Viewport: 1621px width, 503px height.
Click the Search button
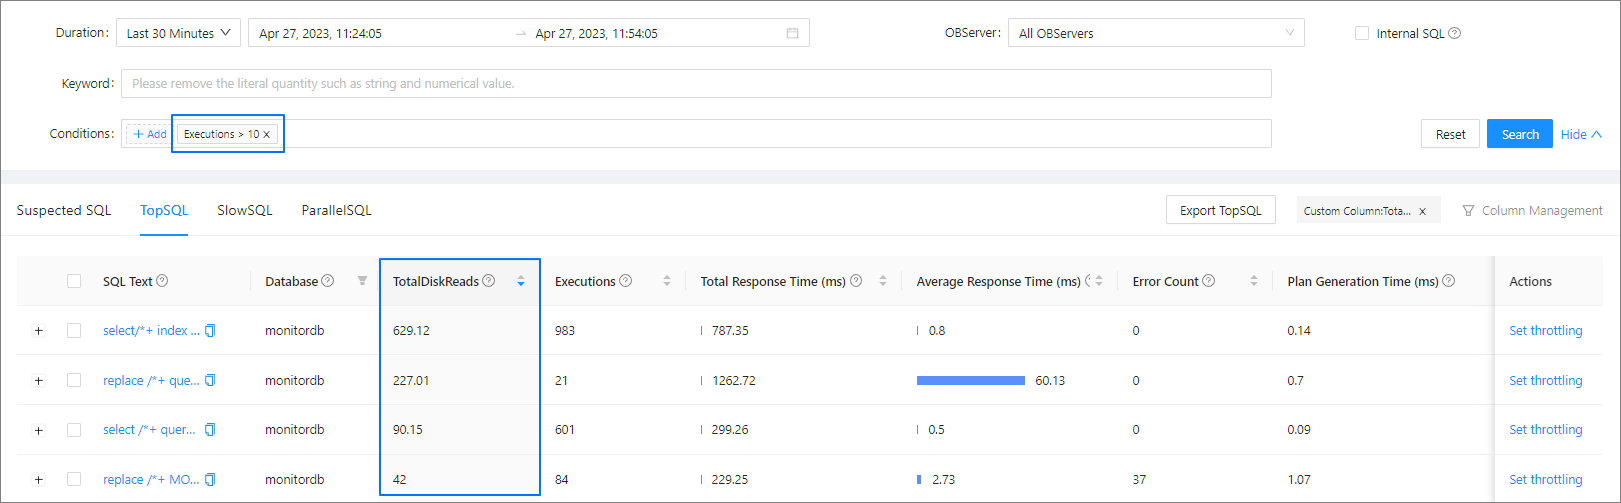1519,134
